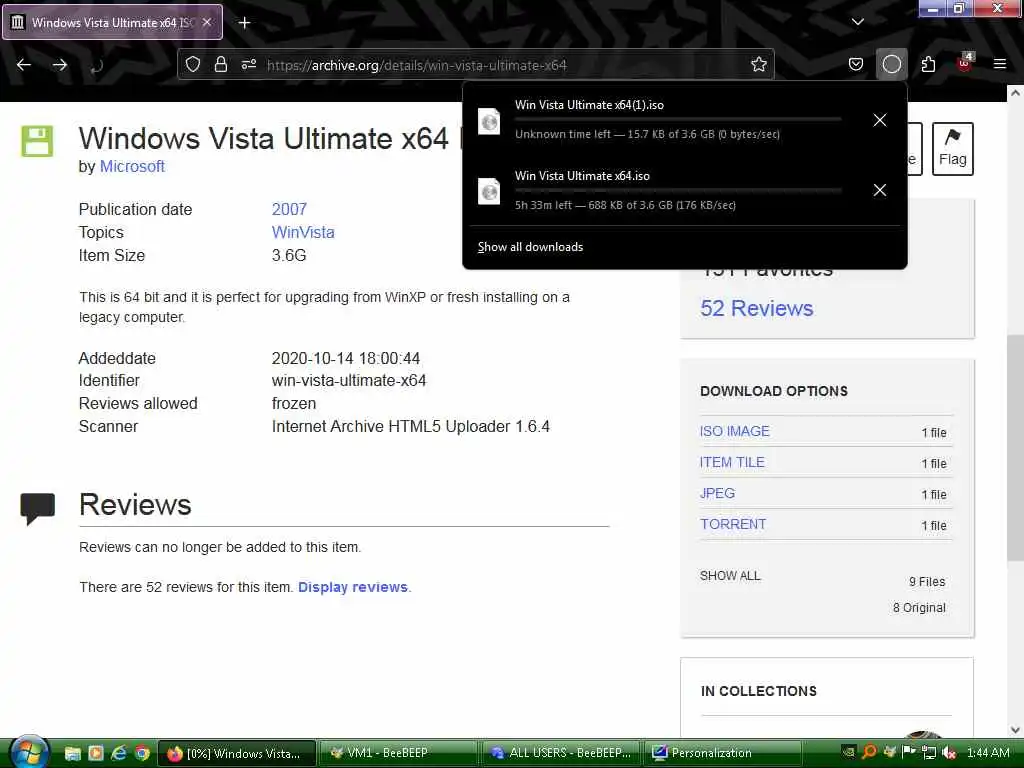The height and width of the screenshot is (768, 1024).
Task: Click the page vertical scrollbar thumb
Action: pos(1015,448)
